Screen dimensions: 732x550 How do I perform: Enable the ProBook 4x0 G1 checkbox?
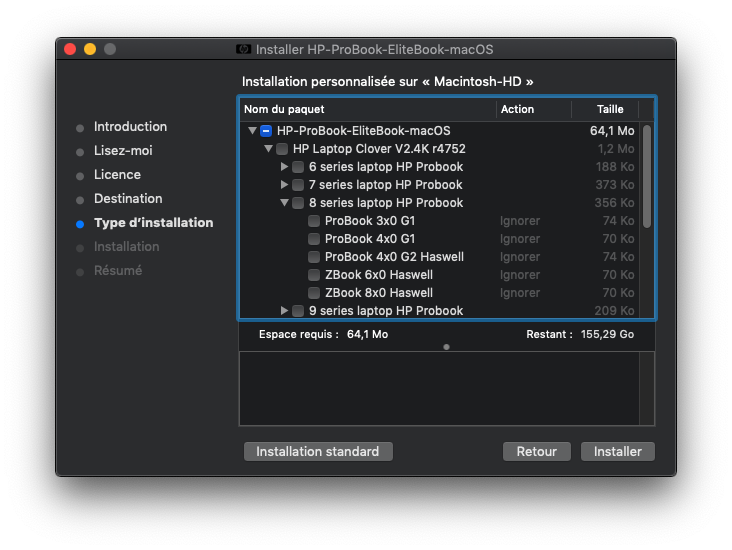314,239
